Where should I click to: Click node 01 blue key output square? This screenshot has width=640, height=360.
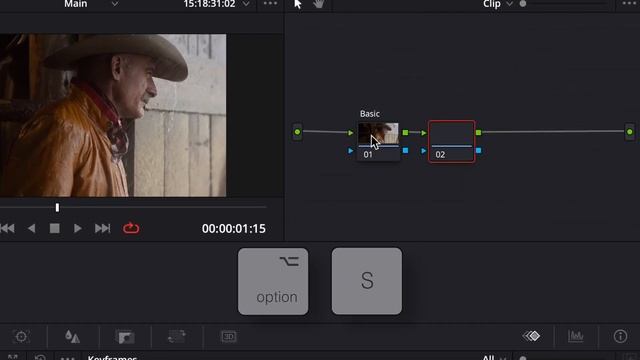tap(405, 151)
